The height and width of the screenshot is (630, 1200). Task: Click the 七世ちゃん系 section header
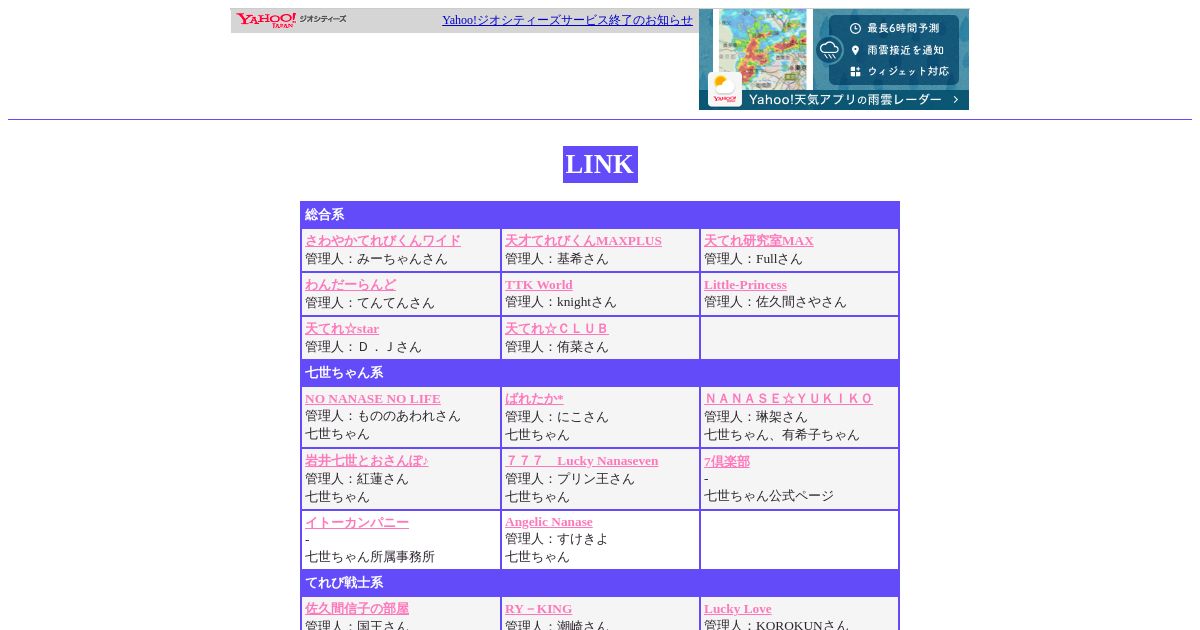pos(600,373)
